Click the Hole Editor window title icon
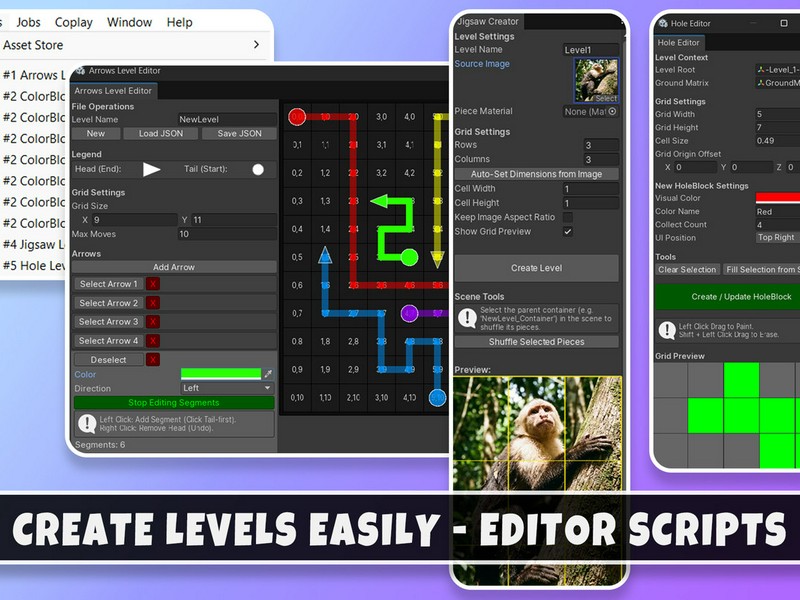800x600 pixels. tap(663, 23)
